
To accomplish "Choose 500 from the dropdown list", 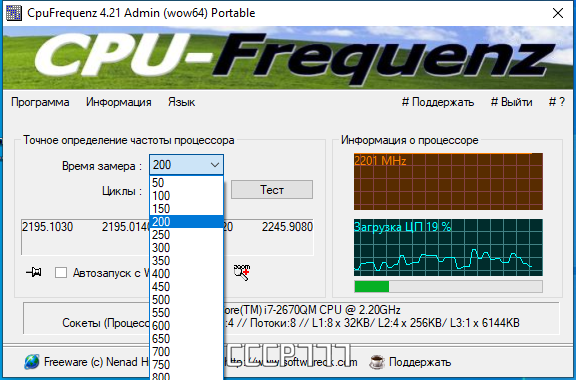I will pyautogui.click(x=186, y=300).
